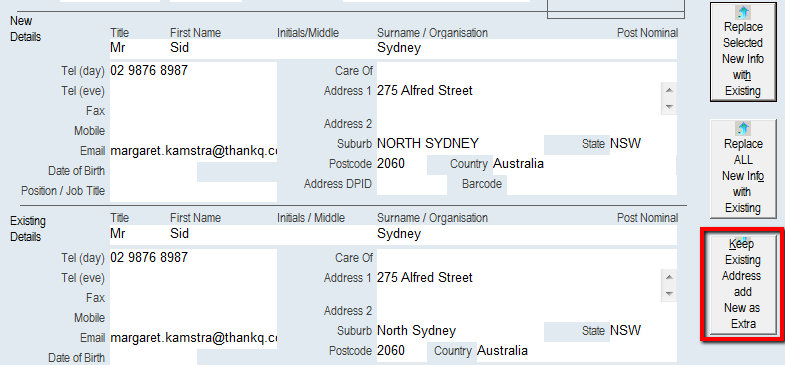This screenshot has height=365, width=785.
Task: Click New Details First Name field Sid
Action: pyautogui.click(x=223, y=49)
